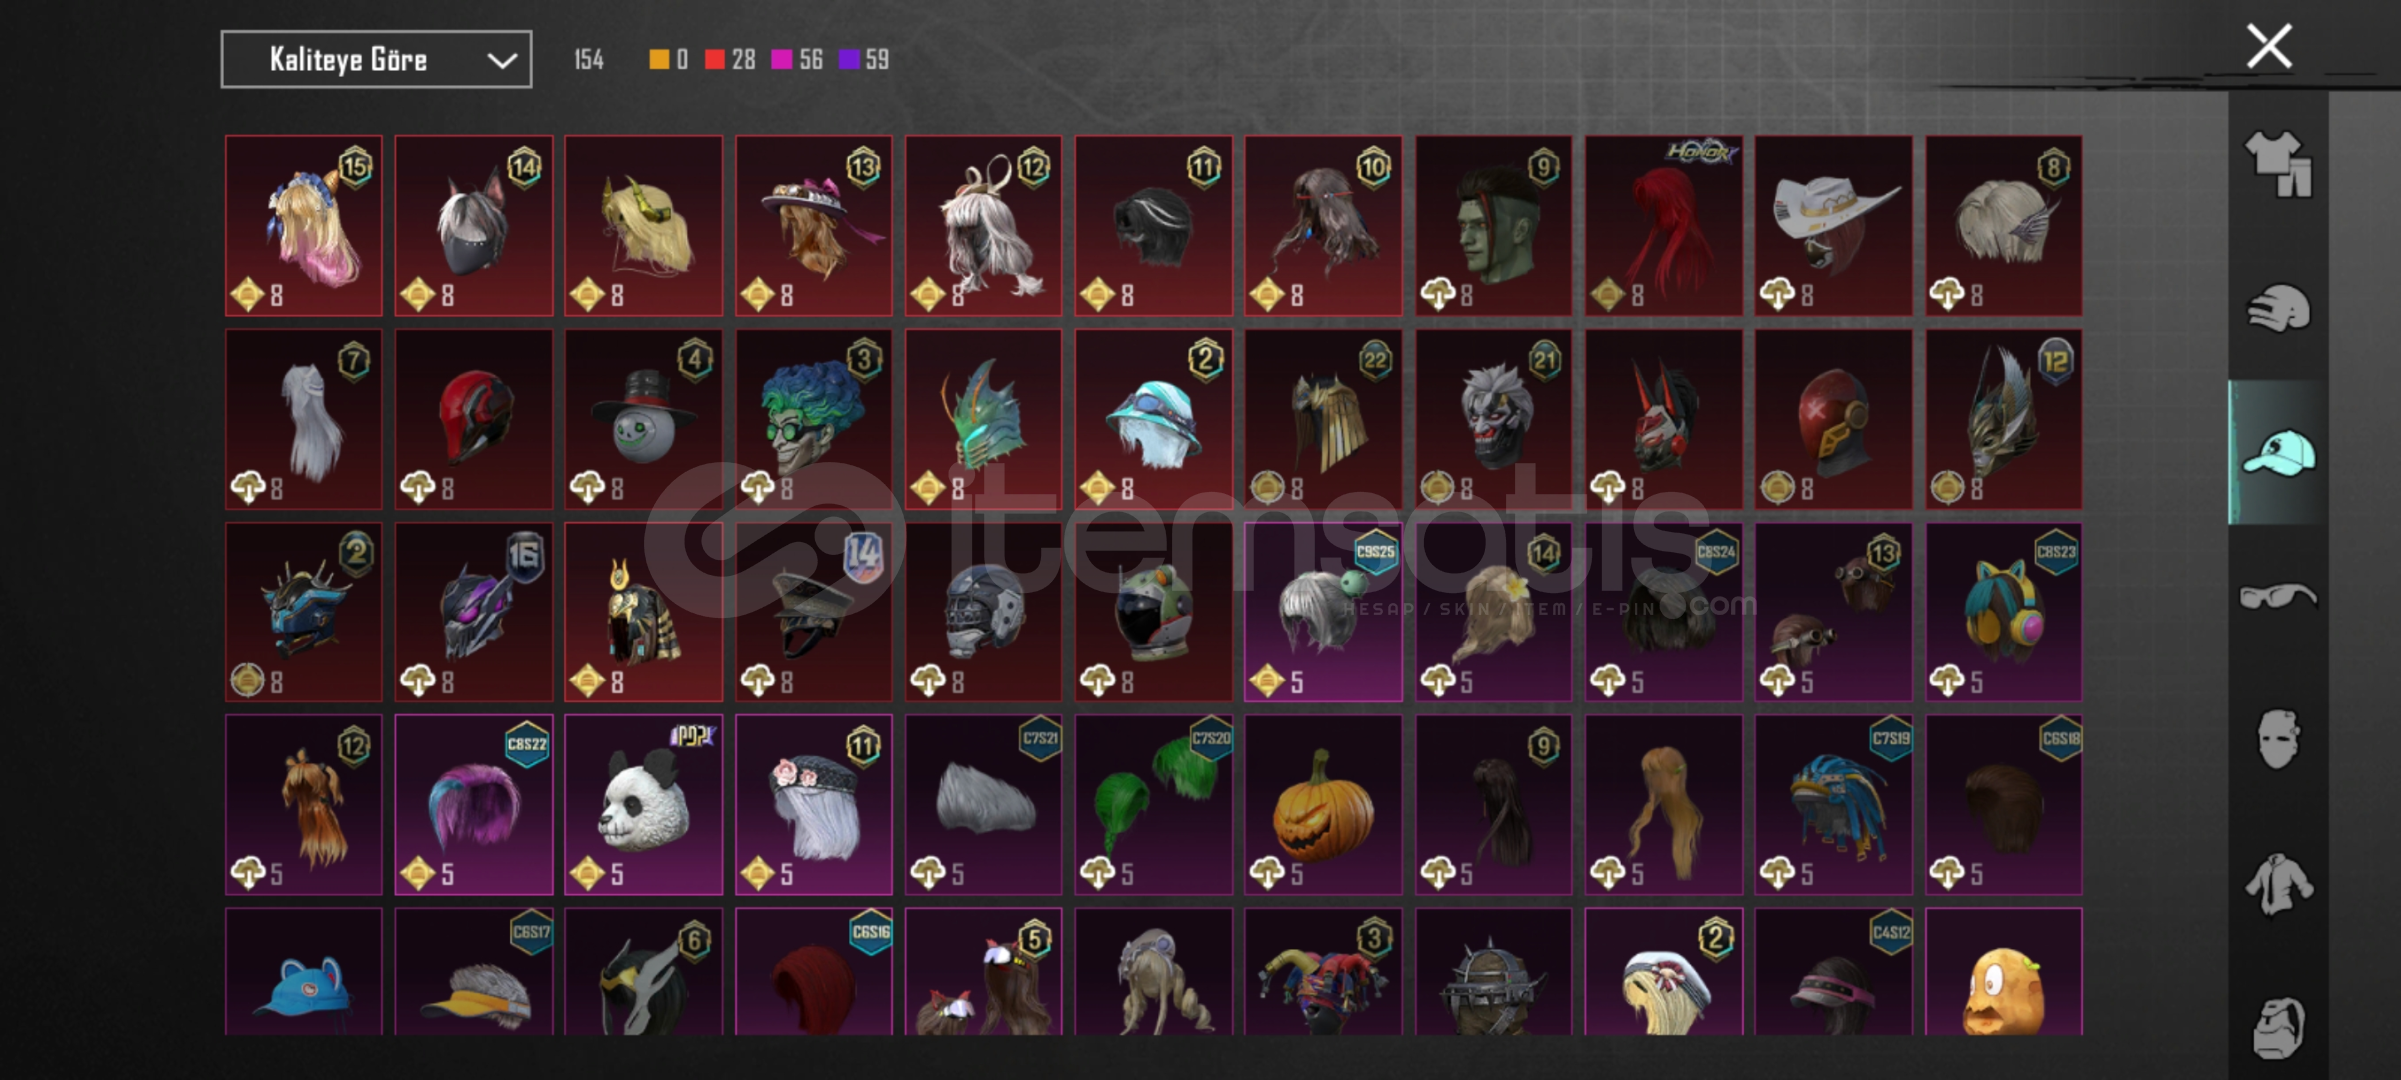Screen dimensions: 2401x1080
Task: Open the face mask category icon
Action: pyautogui.click(x=2278, y=739)
